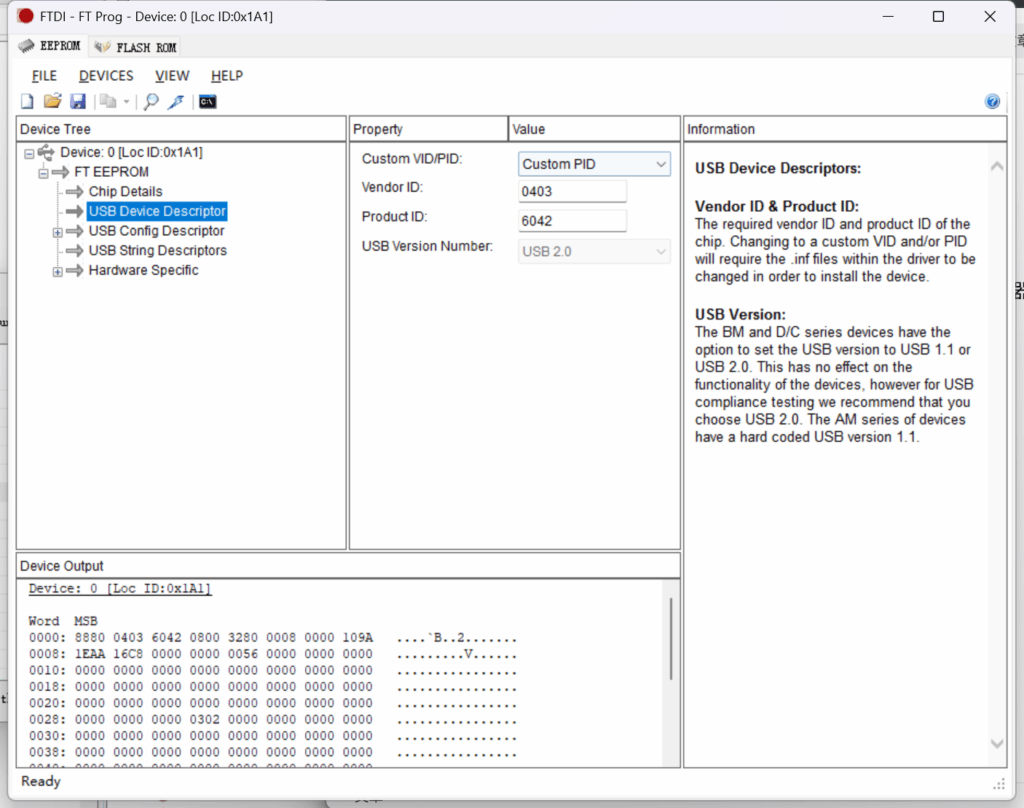Screen dimensions: 1024x808
Task: Click the Information panel header
Action: coord(845,129)
